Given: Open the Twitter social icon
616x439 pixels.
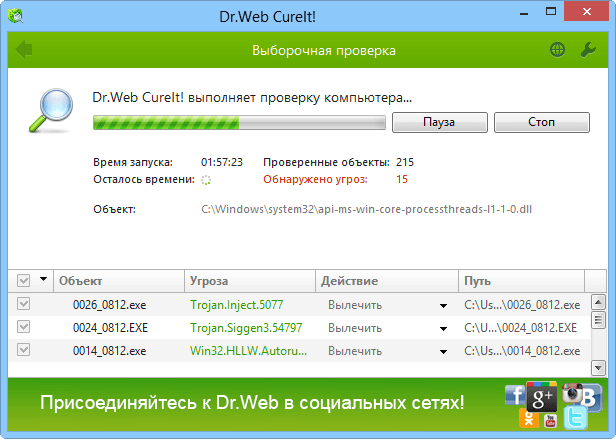Looking at the screenshot, I should [x=576, y=418].
